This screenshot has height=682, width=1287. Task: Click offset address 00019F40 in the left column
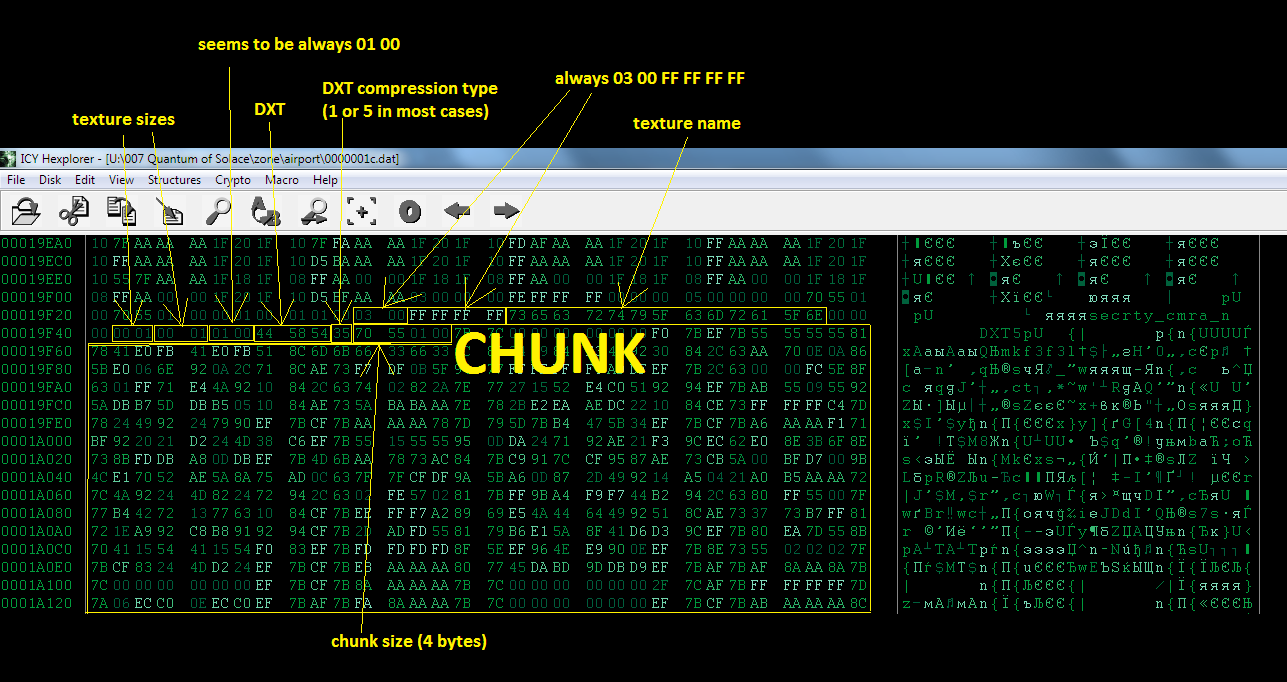point(37,333)
